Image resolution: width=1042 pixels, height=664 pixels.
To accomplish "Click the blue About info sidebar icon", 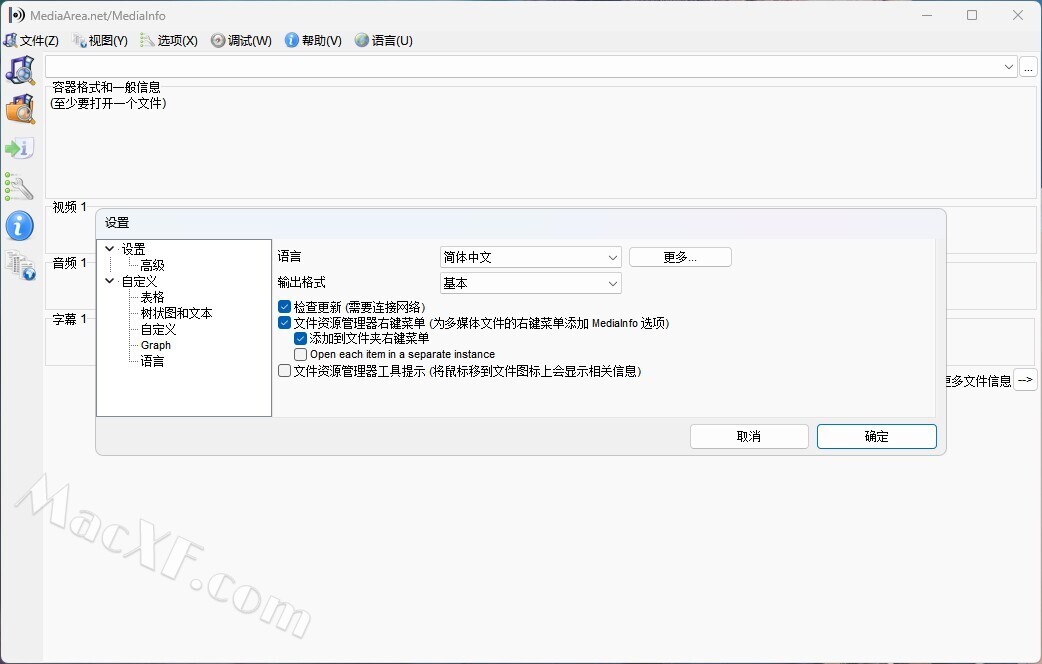I will point(19,226).
